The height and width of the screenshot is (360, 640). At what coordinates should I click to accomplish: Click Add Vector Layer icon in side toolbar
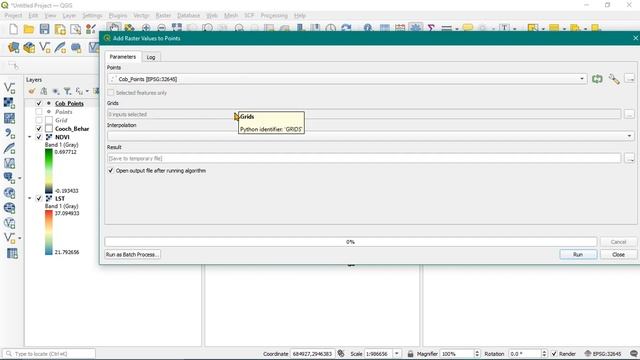(9, 88)
